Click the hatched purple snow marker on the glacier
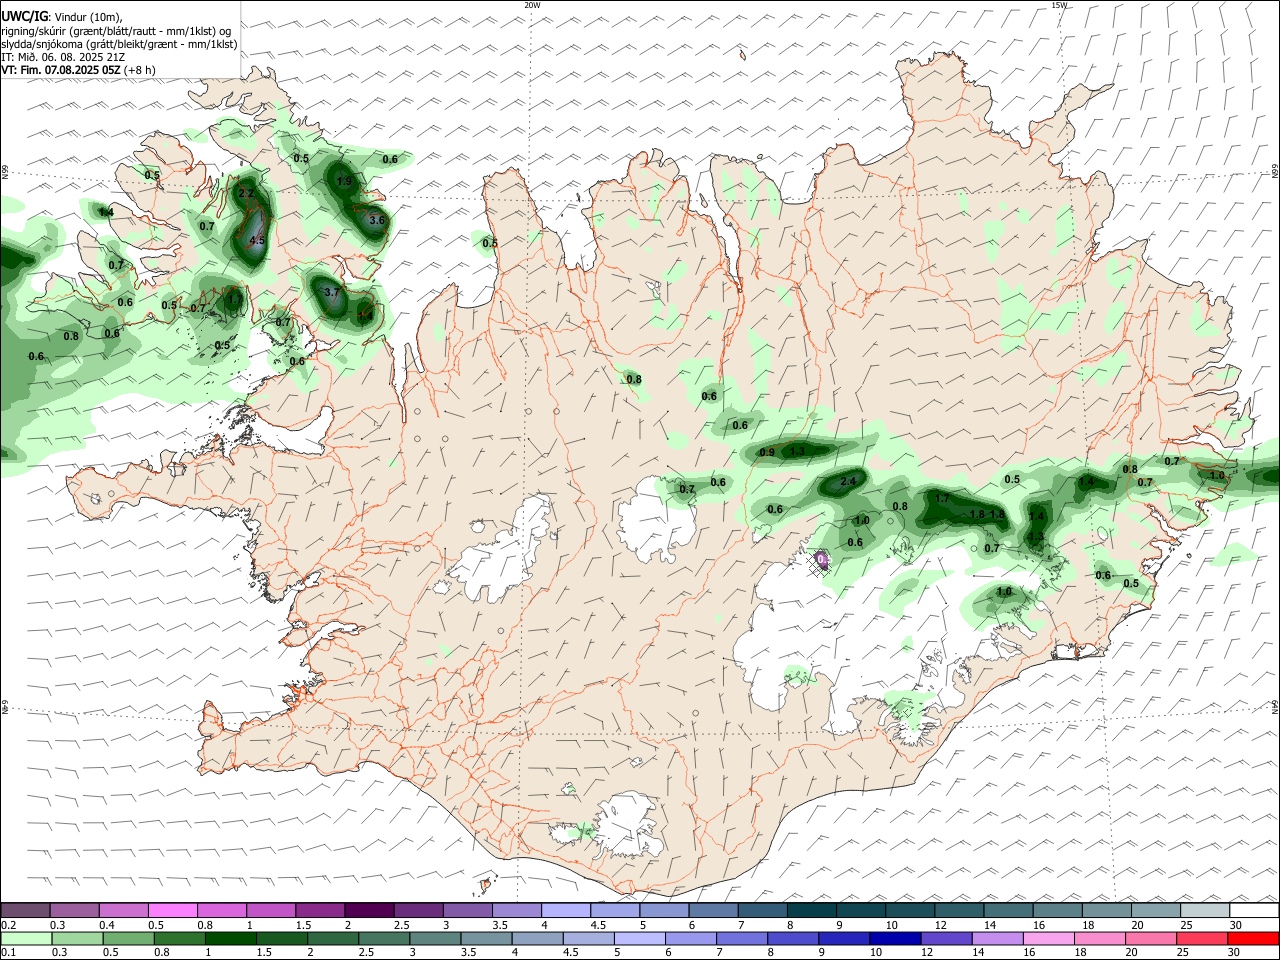Screen dimensions: 1280x960 (820, 562)
